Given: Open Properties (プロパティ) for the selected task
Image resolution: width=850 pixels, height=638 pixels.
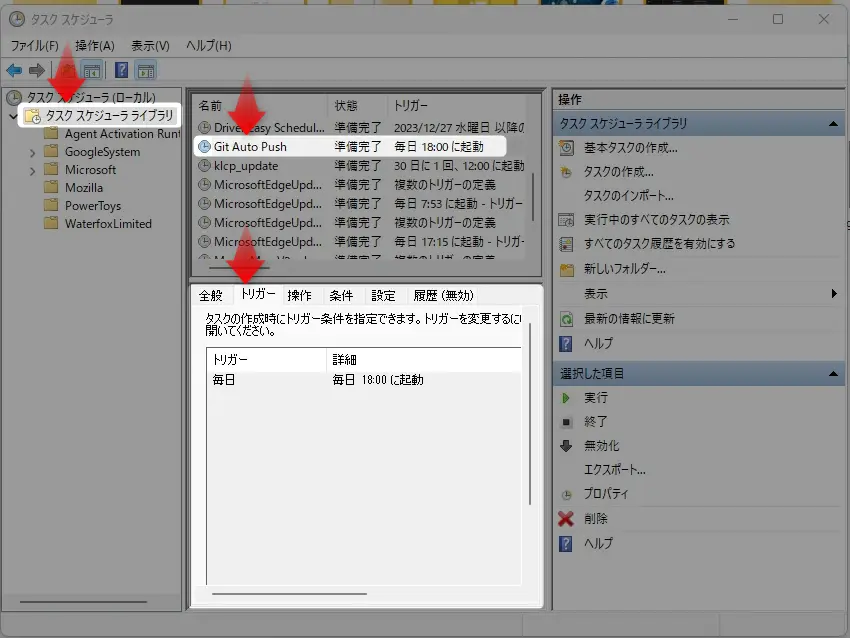Looking at the screenshot, I should (606, 494).
